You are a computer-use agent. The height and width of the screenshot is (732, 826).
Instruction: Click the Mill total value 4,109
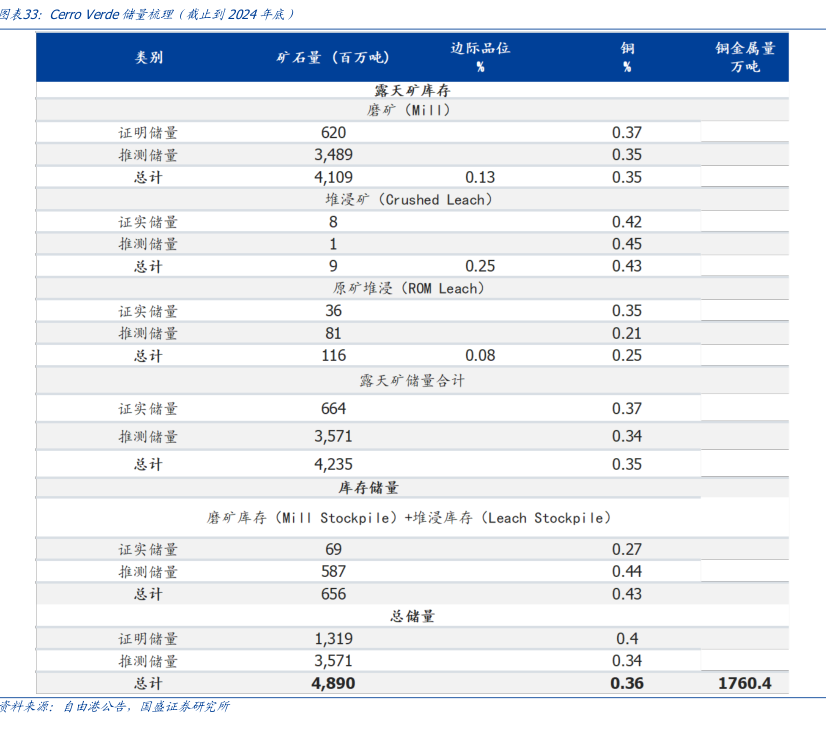point(333,177)
